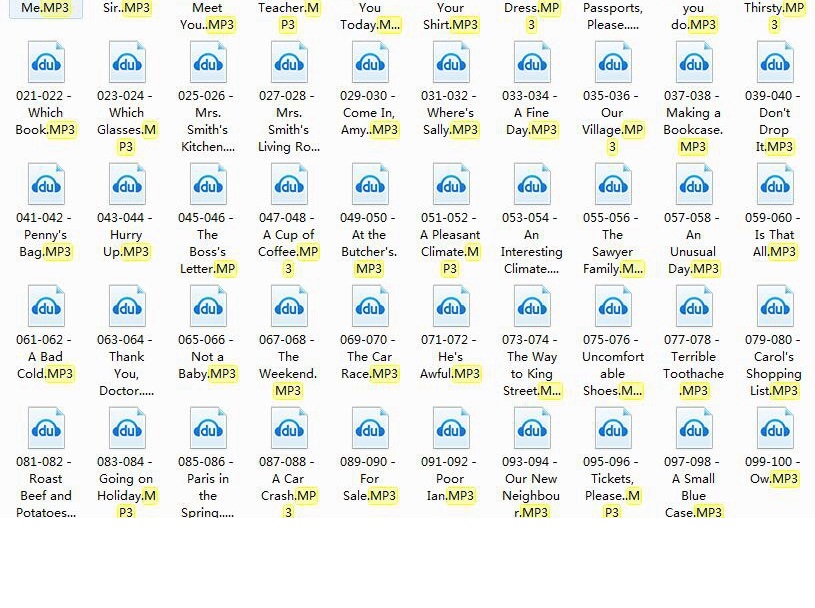The height and width of the screenshot is (608, 815).
Task: Click the '087-088 - A Car Crash' label
Action: (289, 487)
